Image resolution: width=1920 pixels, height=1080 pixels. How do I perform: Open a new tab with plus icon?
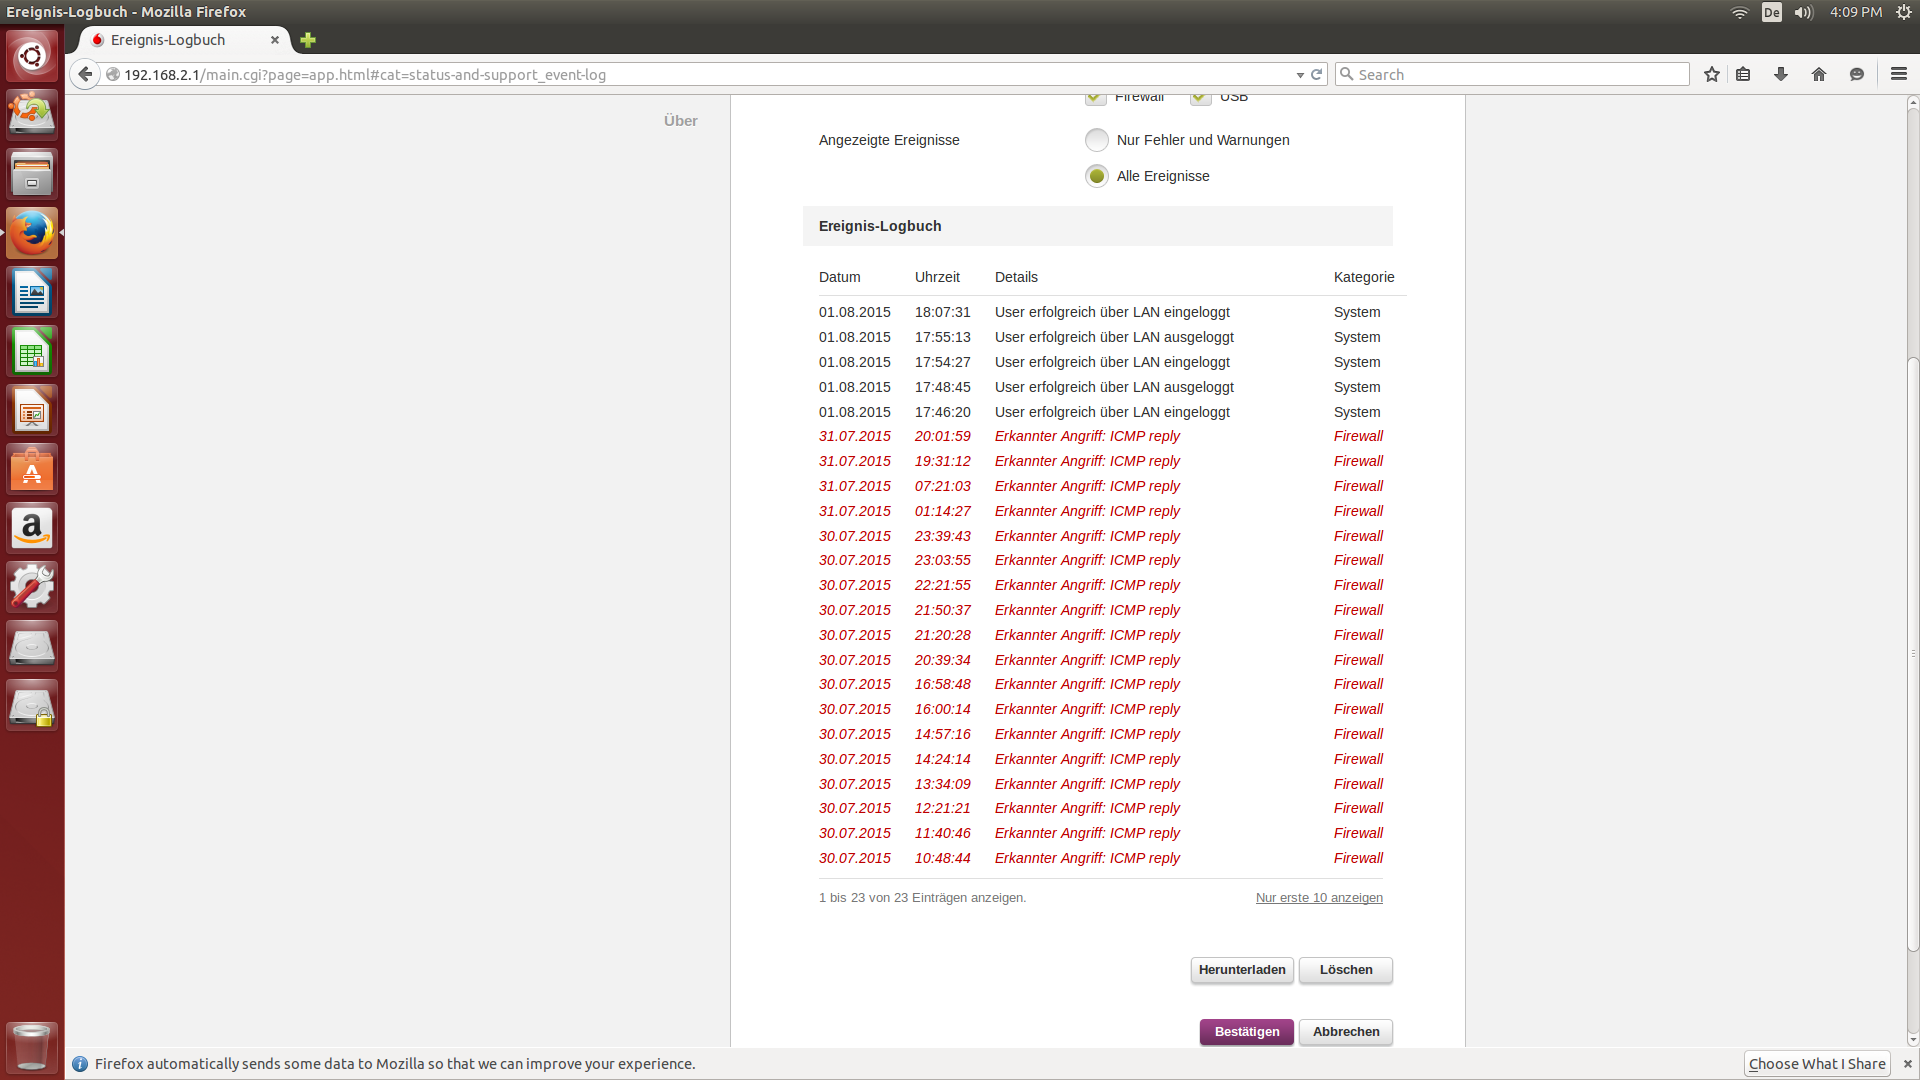308,40
